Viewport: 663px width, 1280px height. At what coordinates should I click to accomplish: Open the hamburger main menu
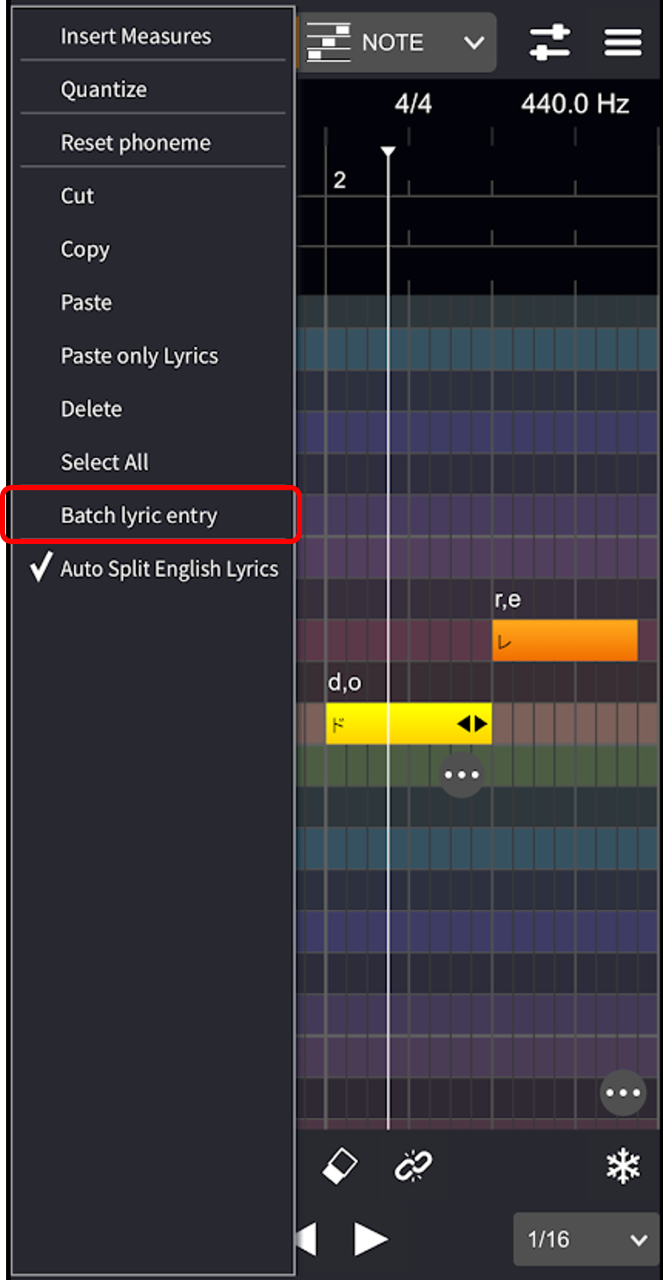(x=623, y=42)
